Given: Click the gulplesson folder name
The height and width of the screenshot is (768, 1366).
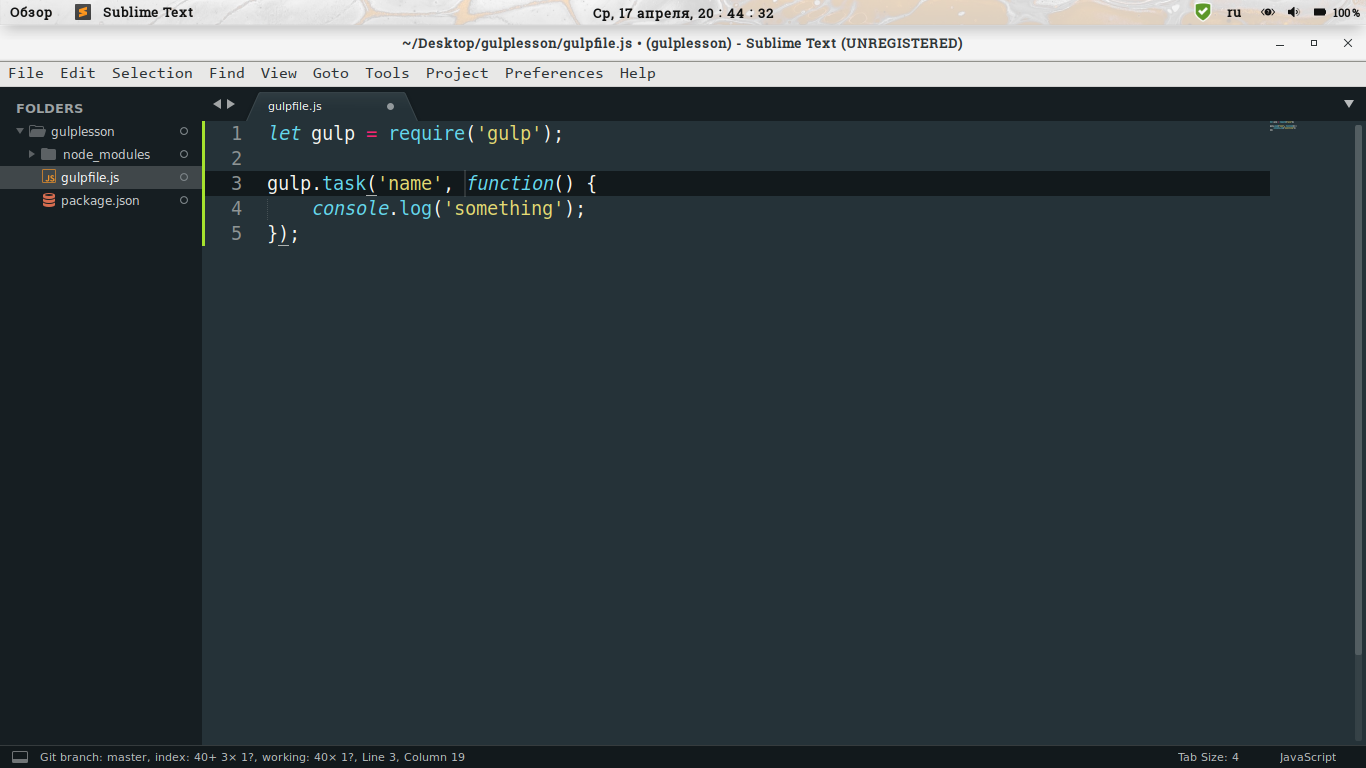Looking at the screenshot, I should point(83,131).
